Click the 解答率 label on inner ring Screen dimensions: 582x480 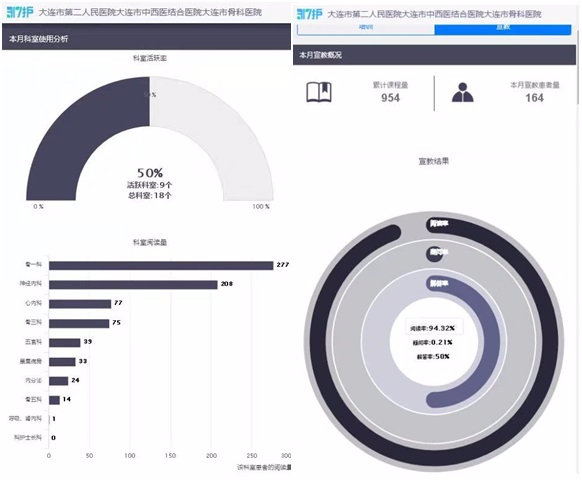(439, 284)
